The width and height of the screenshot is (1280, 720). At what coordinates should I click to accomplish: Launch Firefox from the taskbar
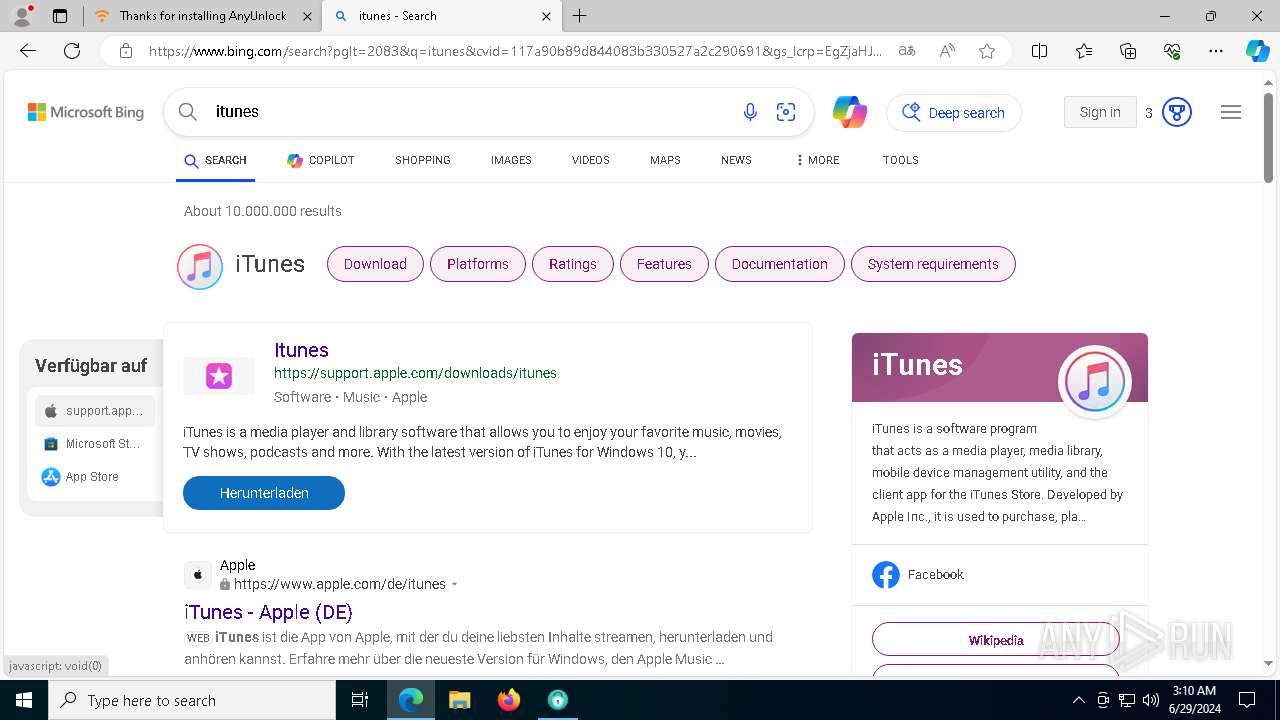tap(508, 700)
